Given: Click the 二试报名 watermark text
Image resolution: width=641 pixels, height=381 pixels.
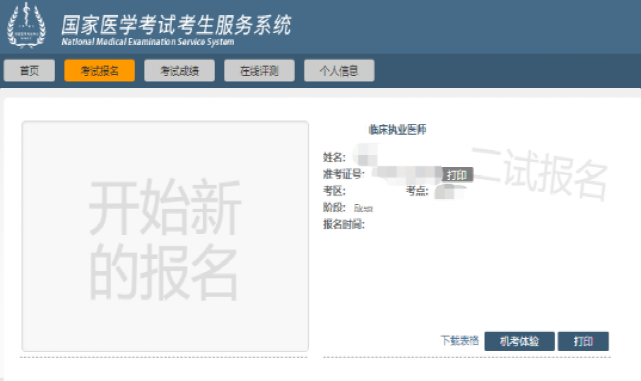Looking at the screenshot, I should 540,174.
